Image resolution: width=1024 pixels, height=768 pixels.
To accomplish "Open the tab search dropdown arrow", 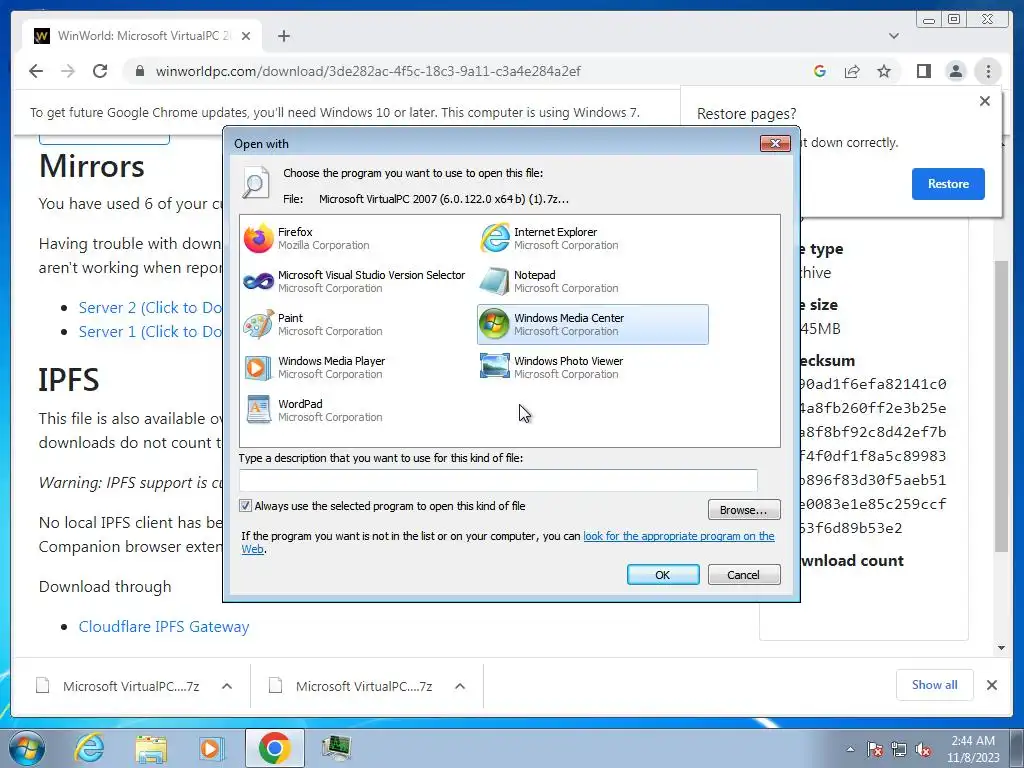I will point(894,36).
